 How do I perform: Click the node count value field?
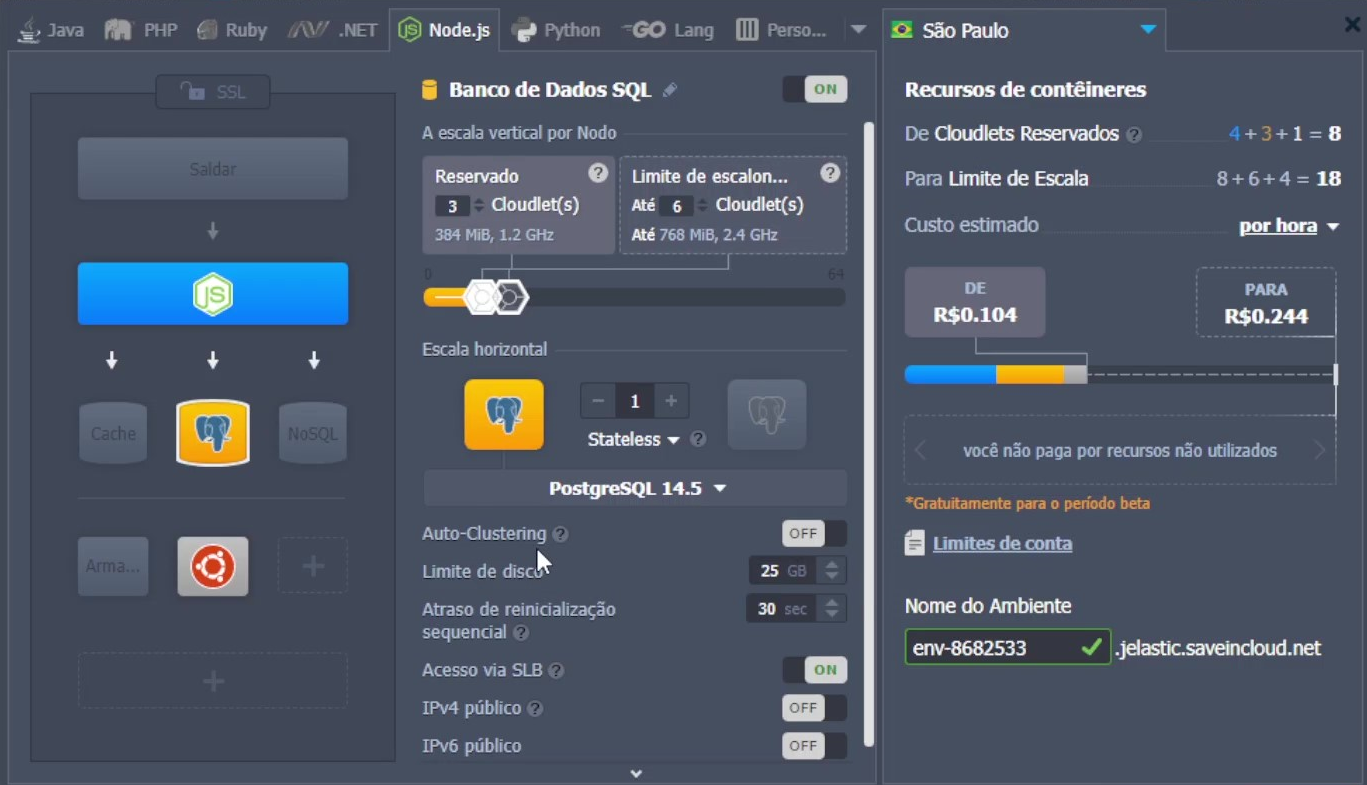635,401
